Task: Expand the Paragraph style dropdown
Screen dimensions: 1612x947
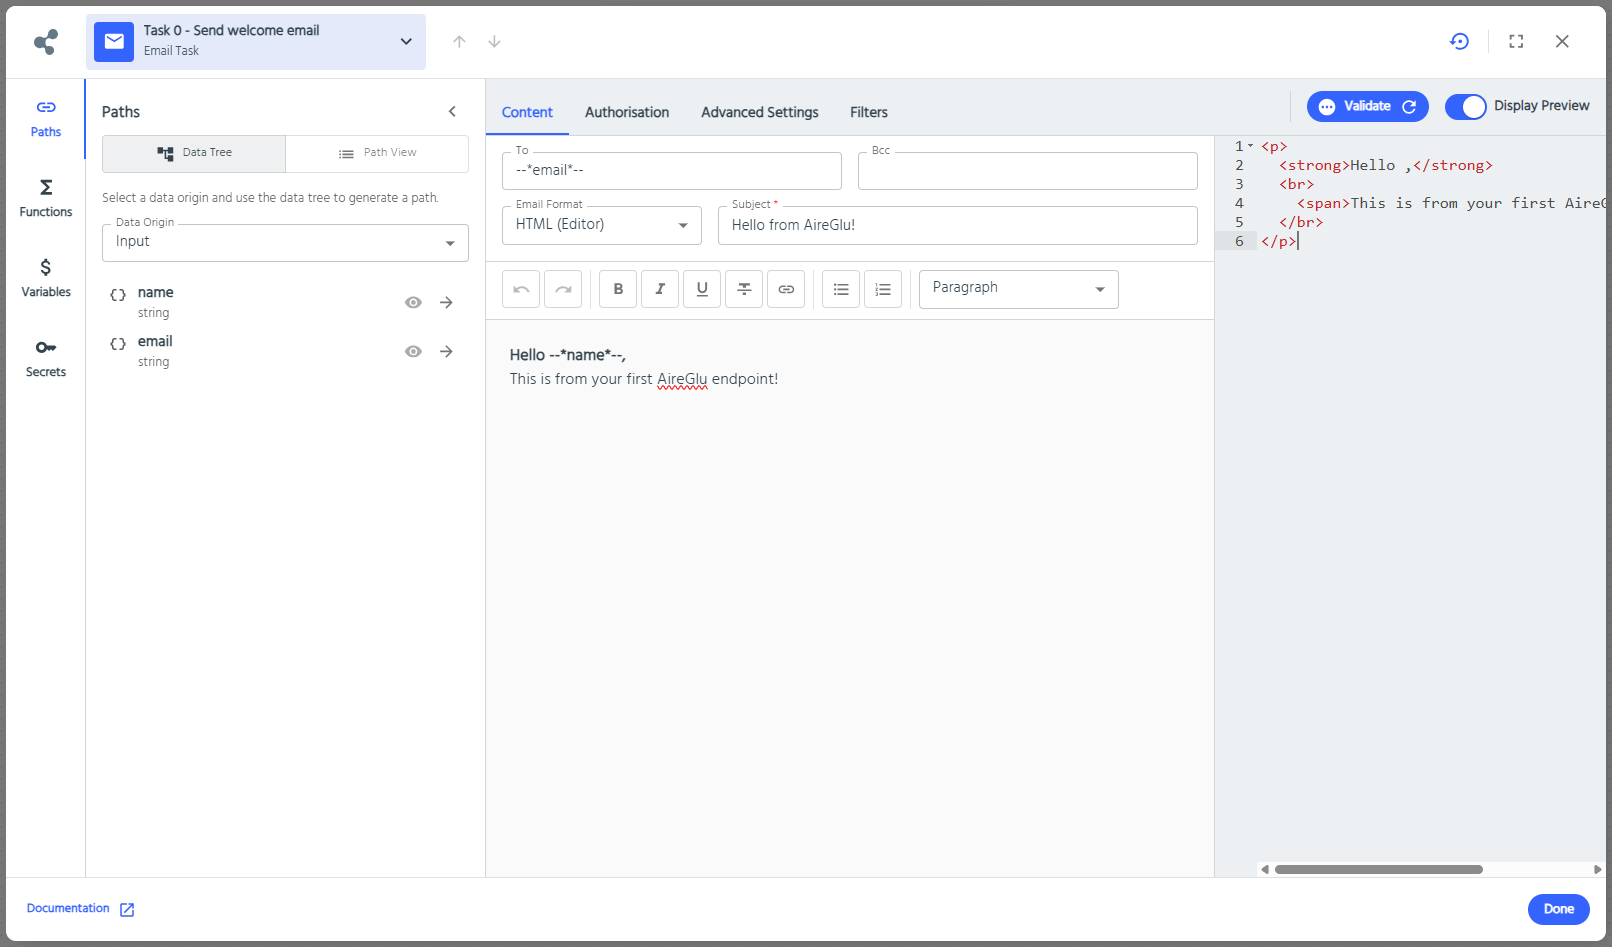Action: coord(1018,289)
